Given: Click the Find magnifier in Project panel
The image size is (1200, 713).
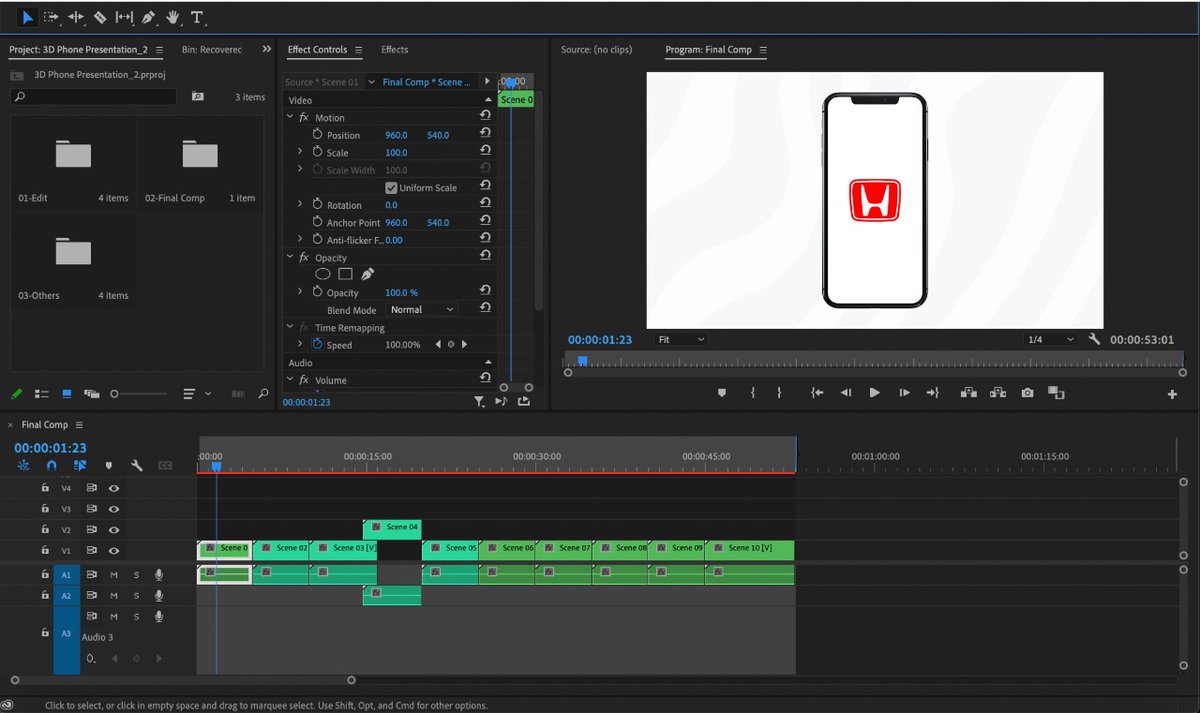Looking at the screenshot, I should point(262,394).
